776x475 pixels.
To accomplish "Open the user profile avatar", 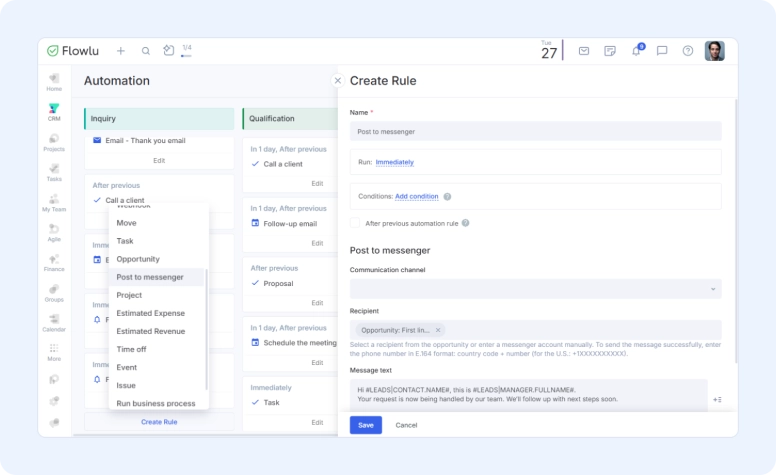I will pyautogui.click(x=715, y=50).
